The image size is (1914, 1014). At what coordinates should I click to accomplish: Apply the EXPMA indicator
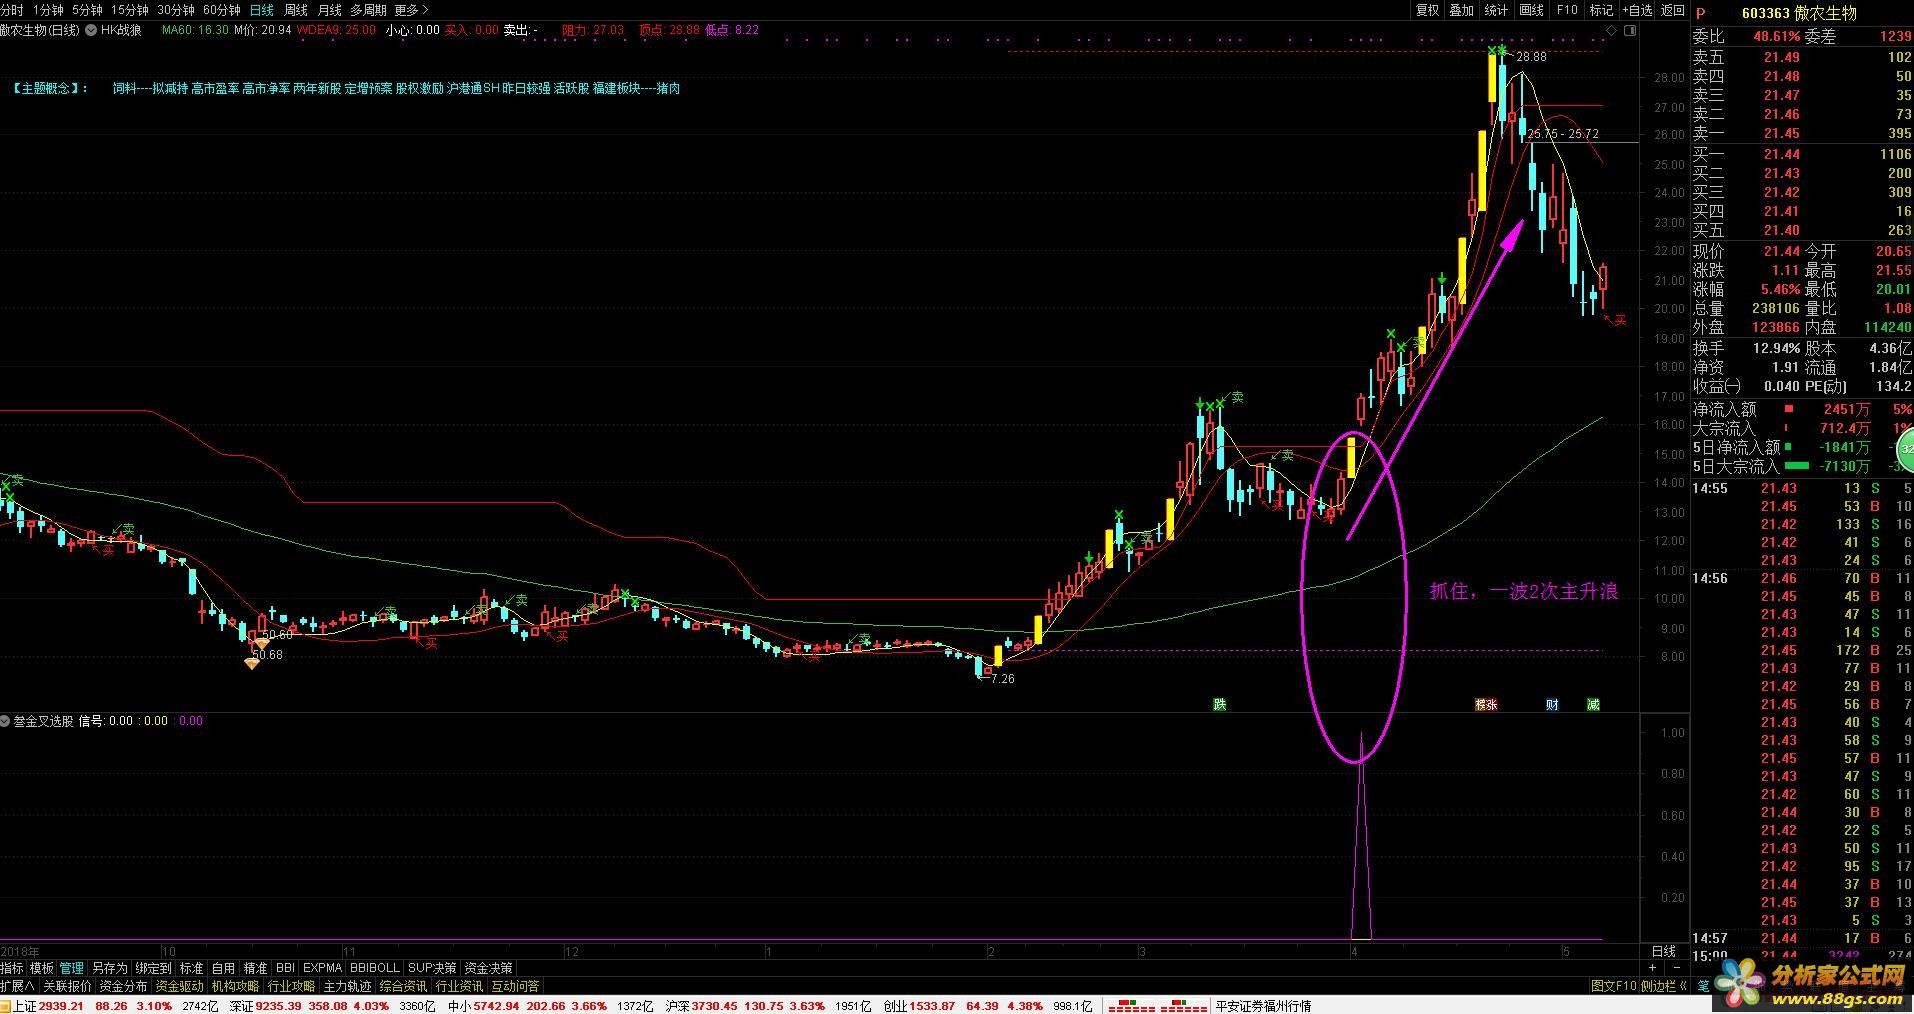click(323, 968)
